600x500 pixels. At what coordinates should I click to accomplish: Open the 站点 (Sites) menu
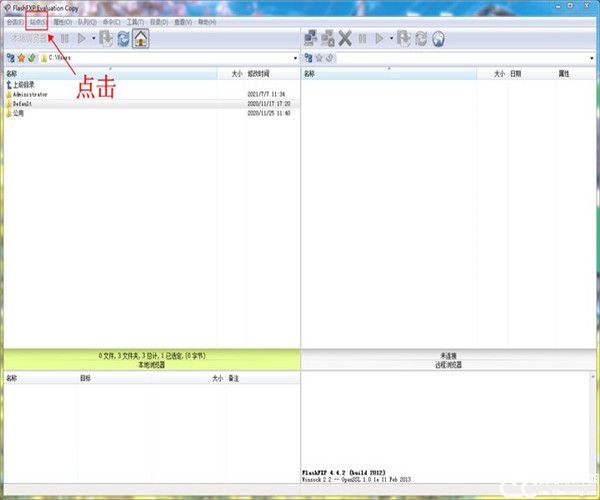pyautogui.click(x=38, y=21)
